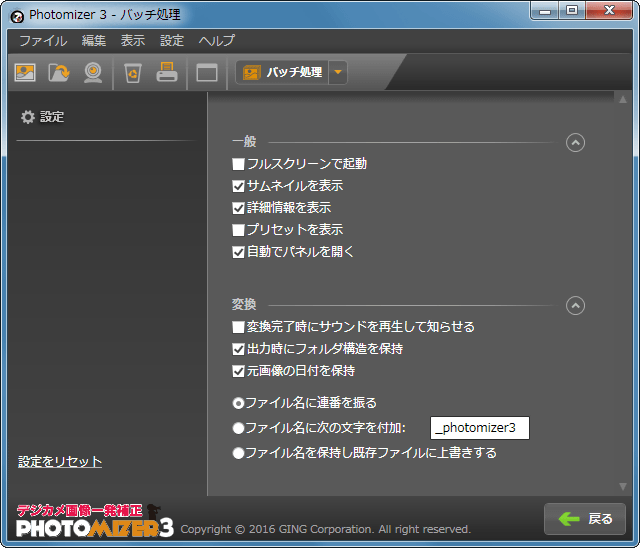Click the 設定をリセット link
This screenshot has height=548, width=640.
[60, 462]
